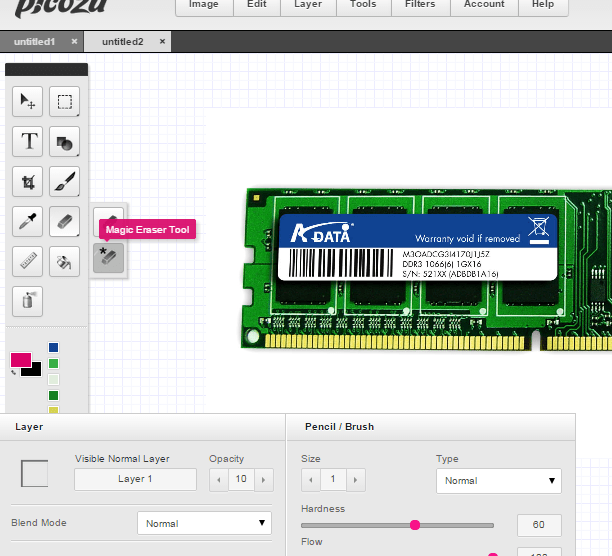Click the Layer panel header
This screenshot has width=612, height=556.
[x=142, y=427]
